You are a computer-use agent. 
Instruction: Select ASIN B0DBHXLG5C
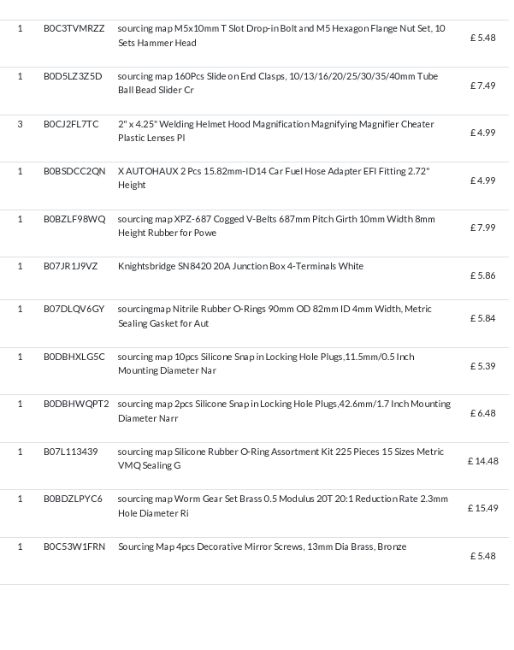point(74,357)
